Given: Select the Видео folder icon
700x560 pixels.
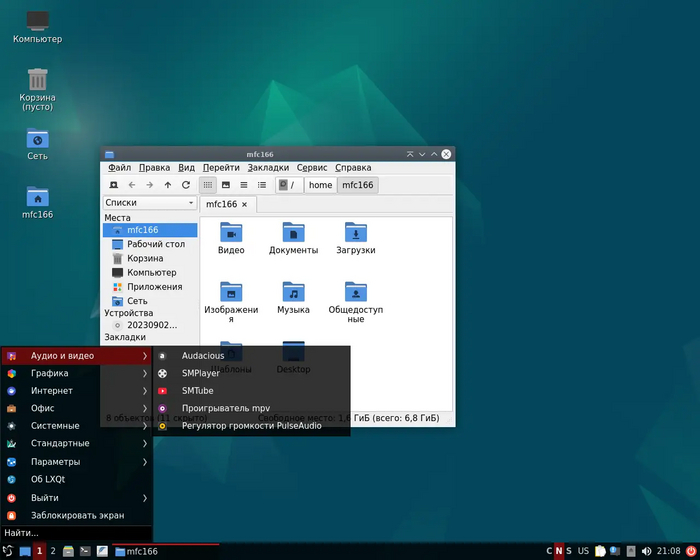Looking at the screenshot, I should coord(231,233).
